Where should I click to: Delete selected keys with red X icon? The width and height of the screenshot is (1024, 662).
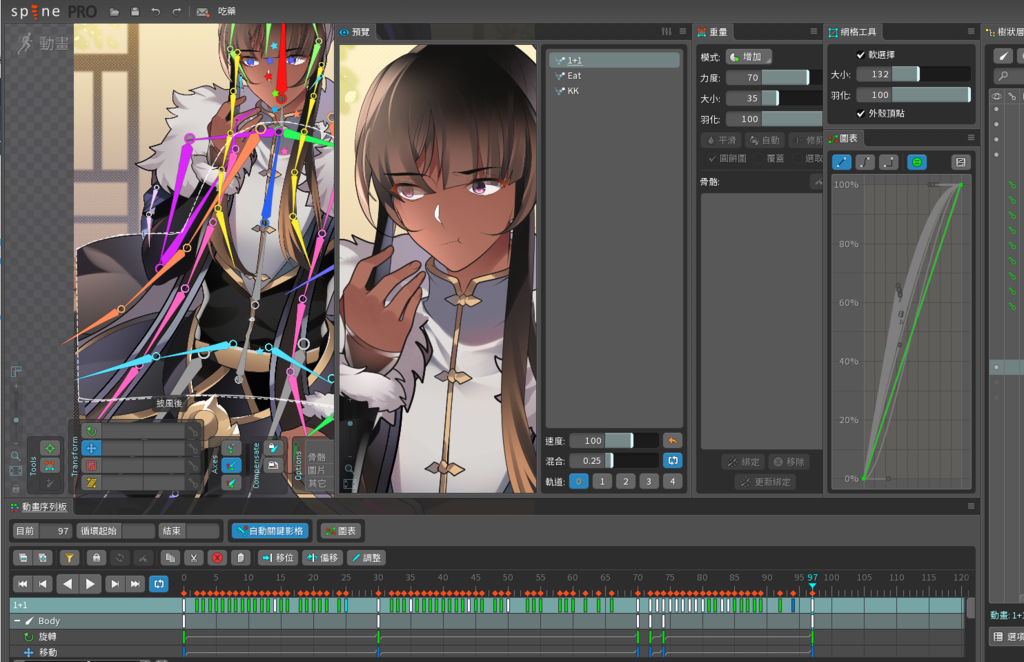tap(217, 558)
